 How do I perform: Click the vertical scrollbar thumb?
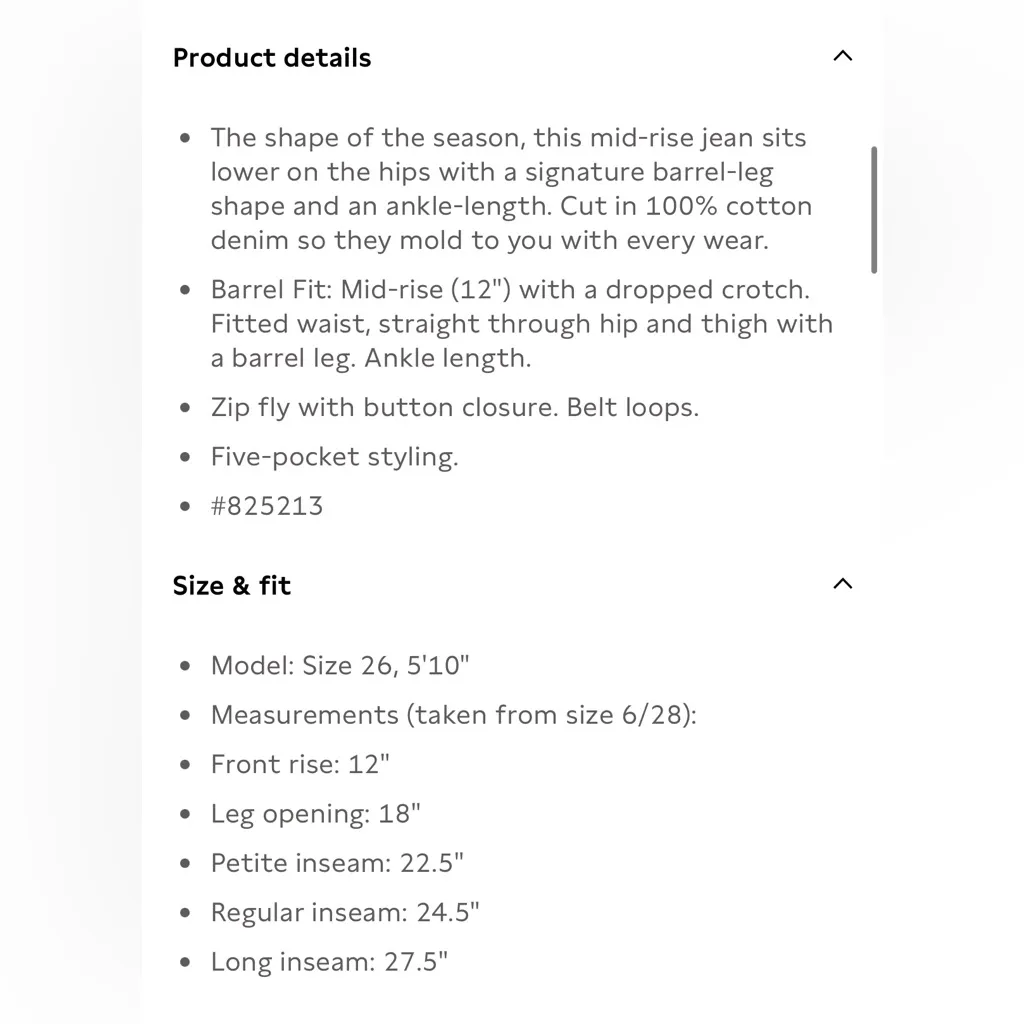click(874, 210)
